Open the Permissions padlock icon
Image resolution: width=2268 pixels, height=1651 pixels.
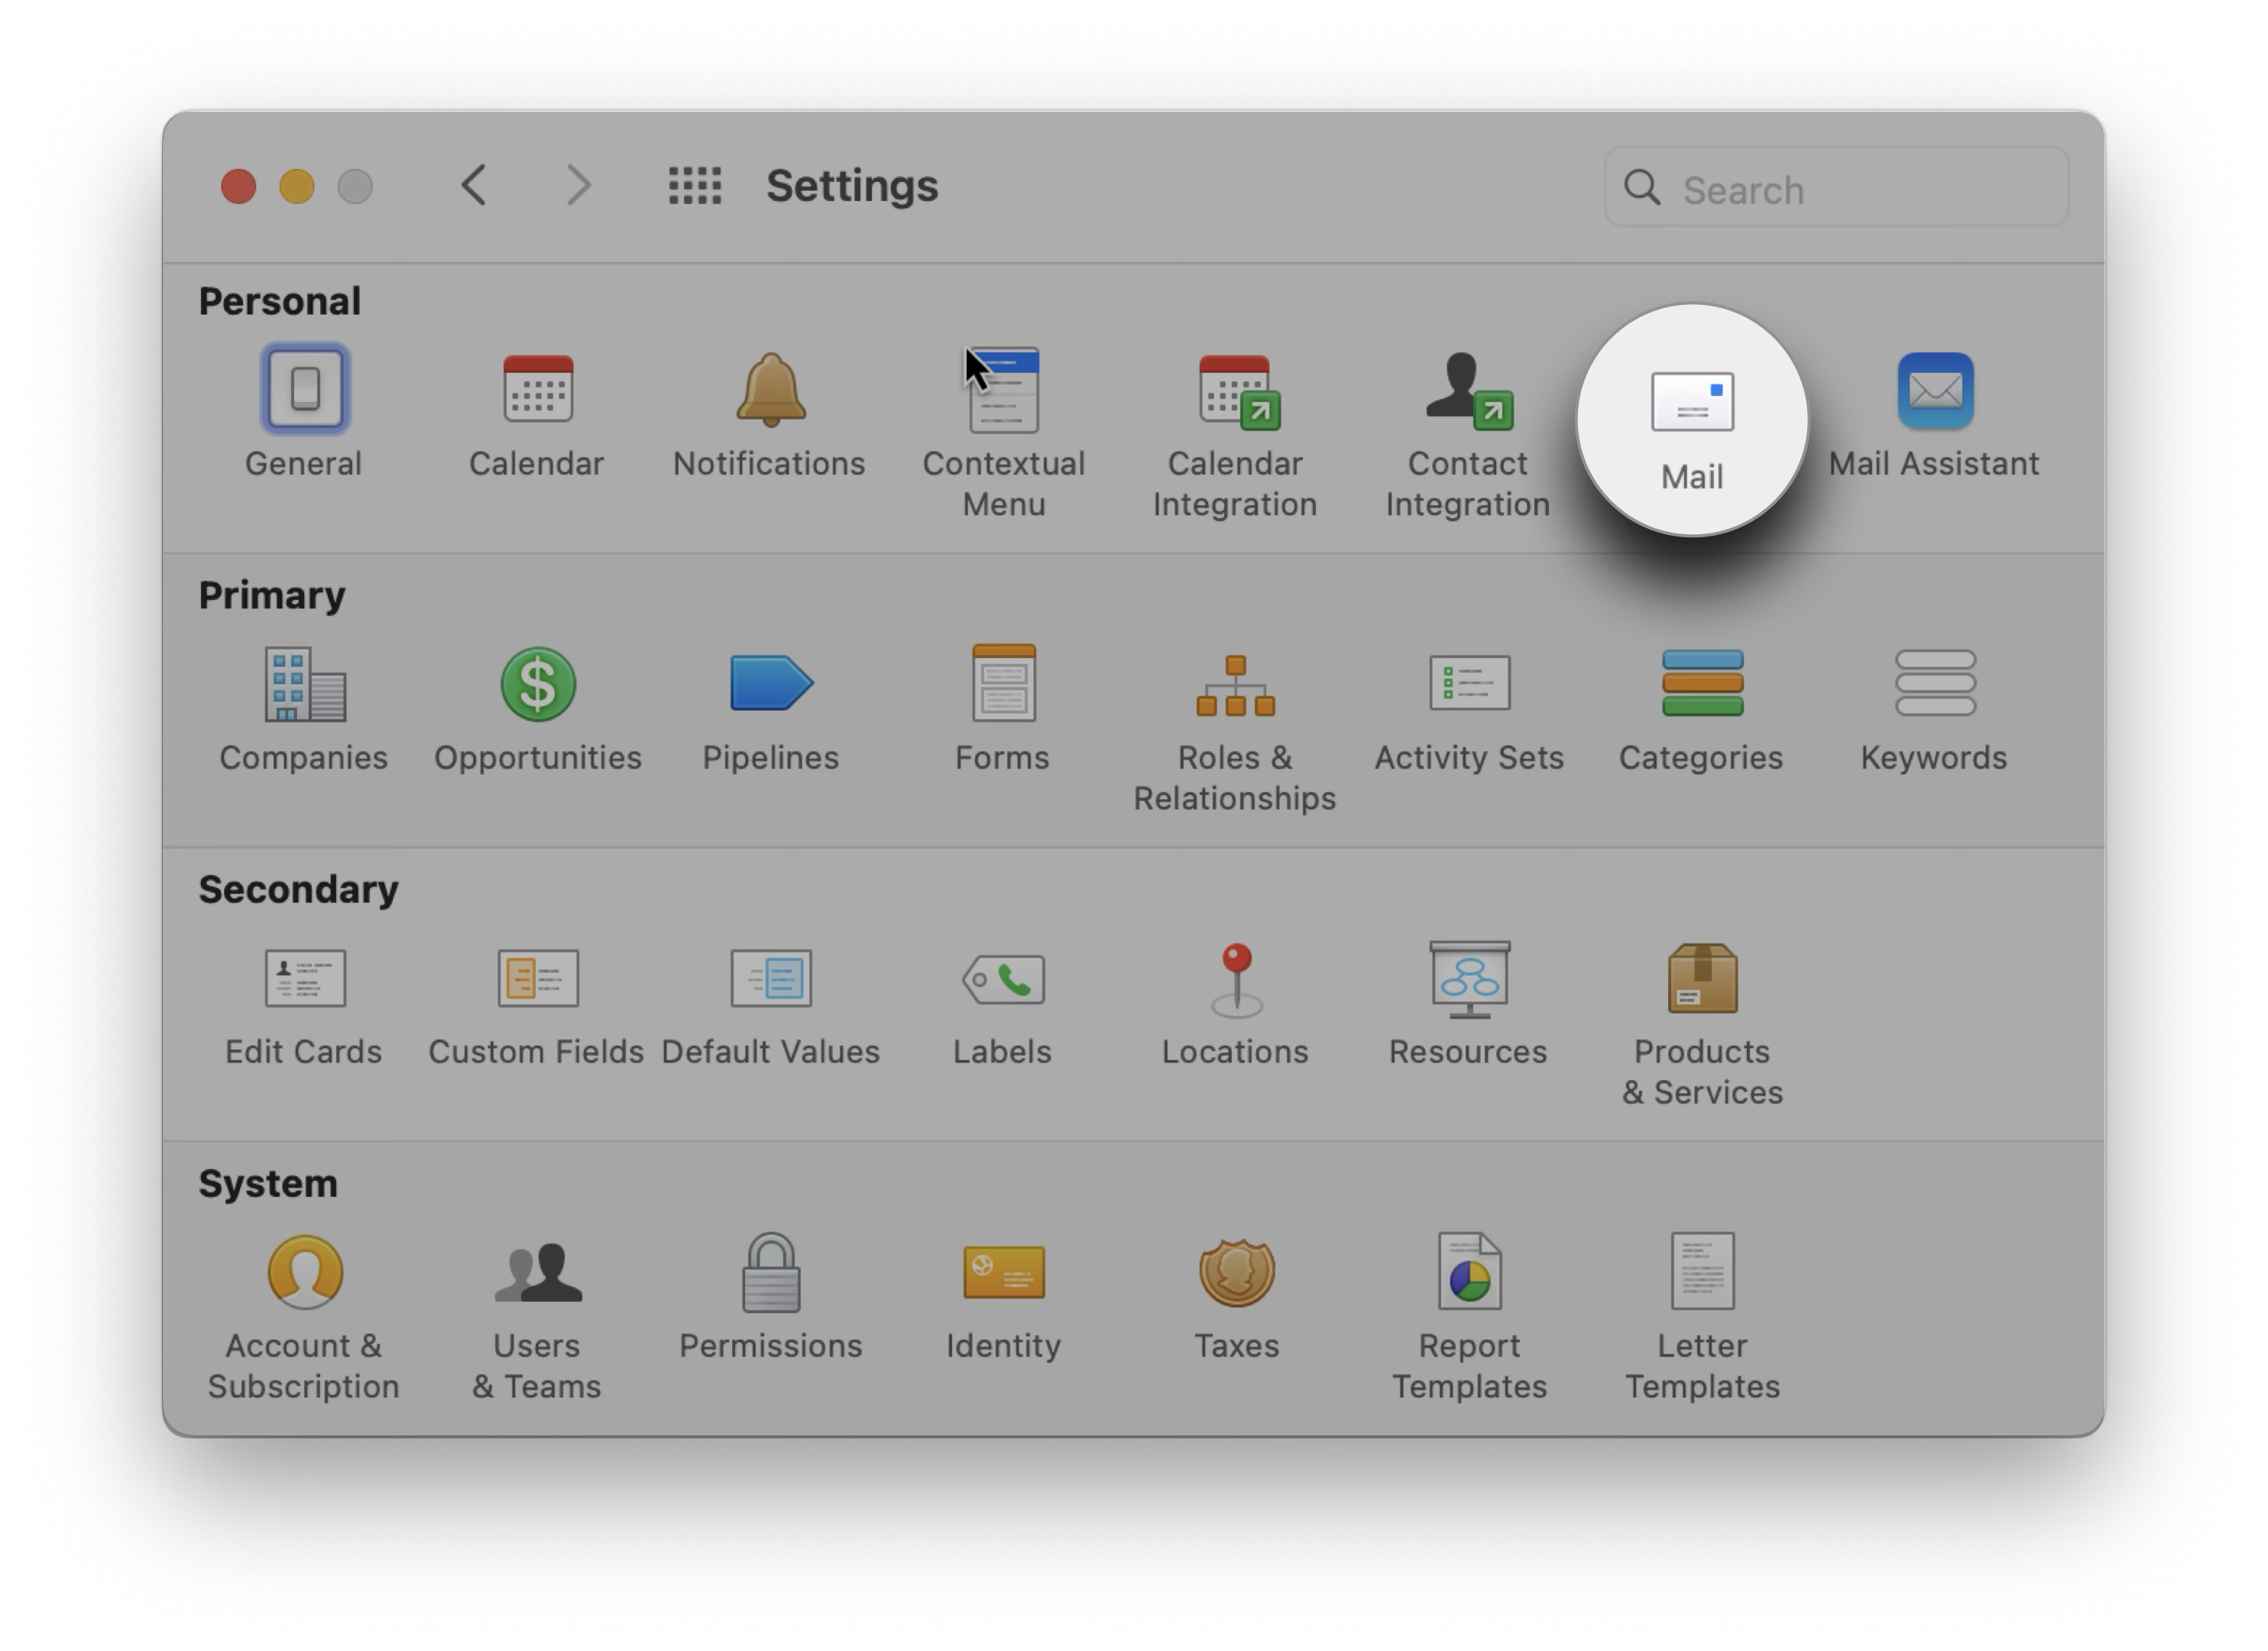click(770, 1273)
